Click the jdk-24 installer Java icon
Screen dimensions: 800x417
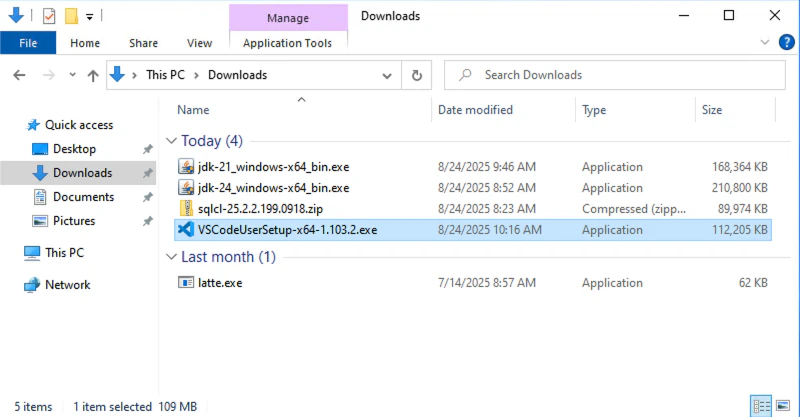[x=186, y=187]
